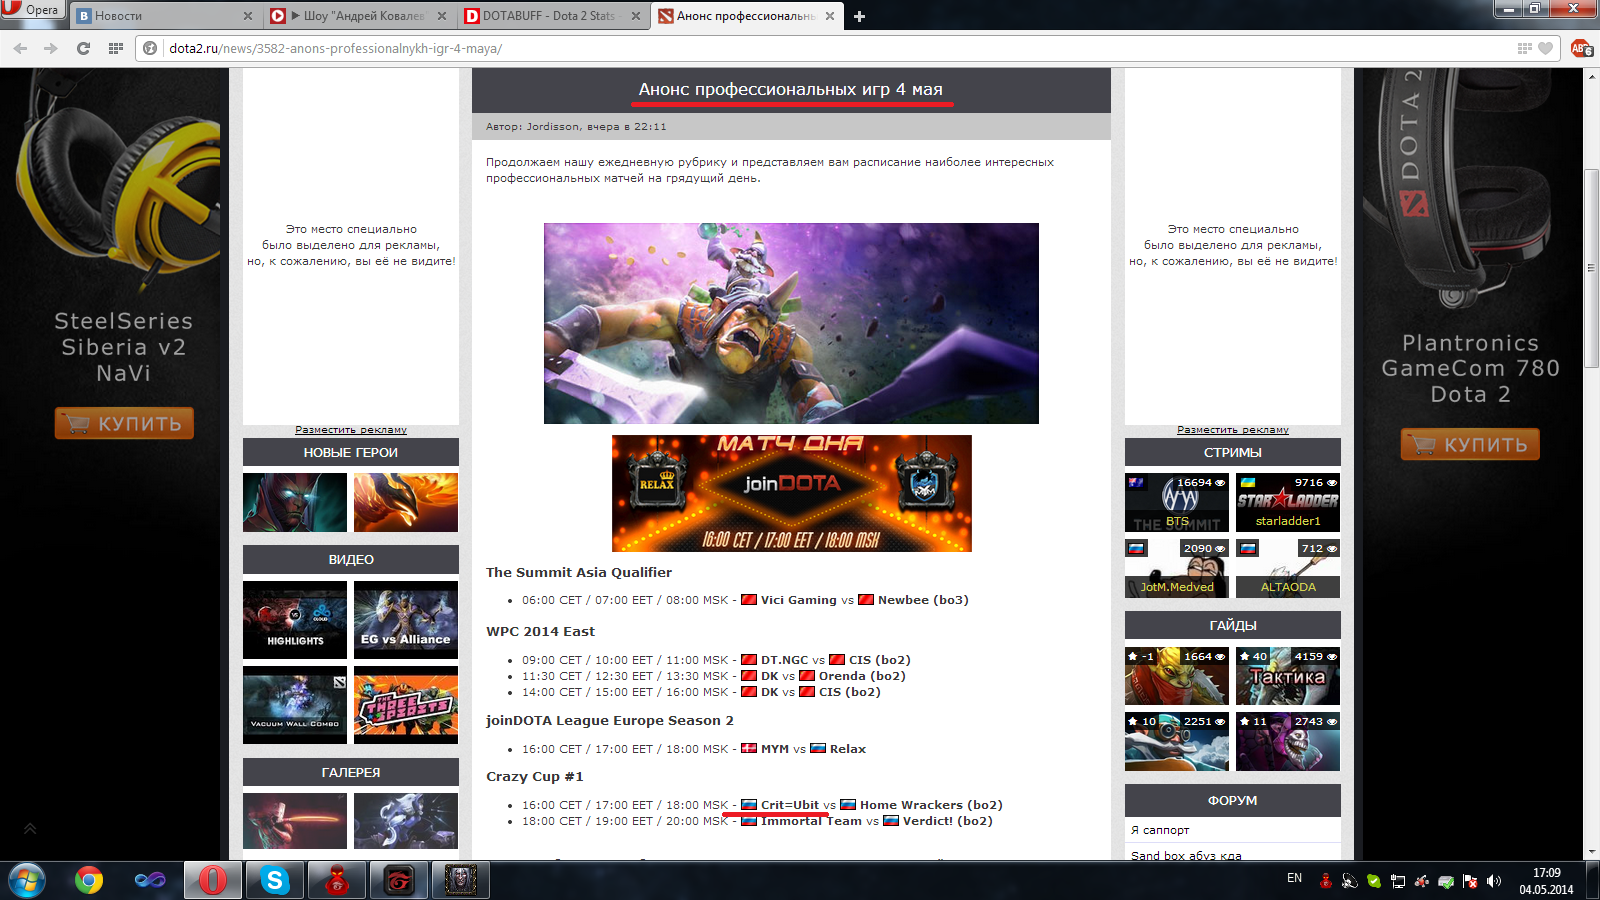Screen dimensions: 1600x900
Task: Open the volume speaker tray icon
Action: point(1493,881)
